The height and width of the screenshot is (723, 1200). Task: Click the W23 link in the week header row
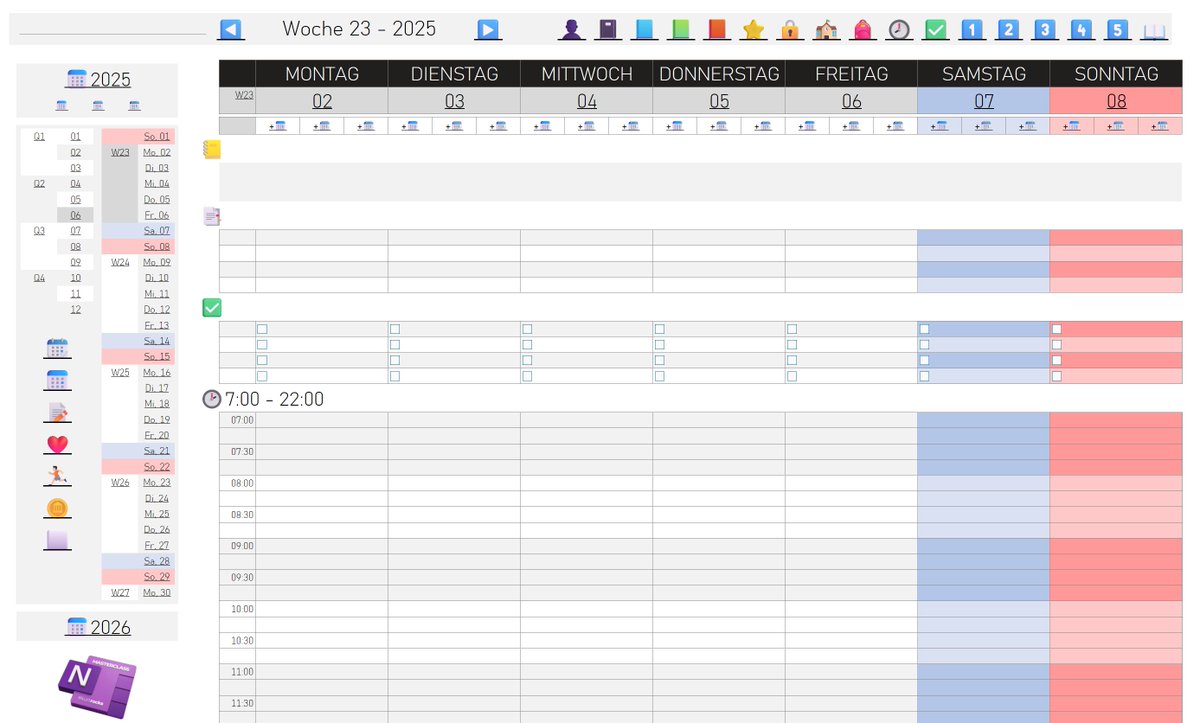pos(244,95)
